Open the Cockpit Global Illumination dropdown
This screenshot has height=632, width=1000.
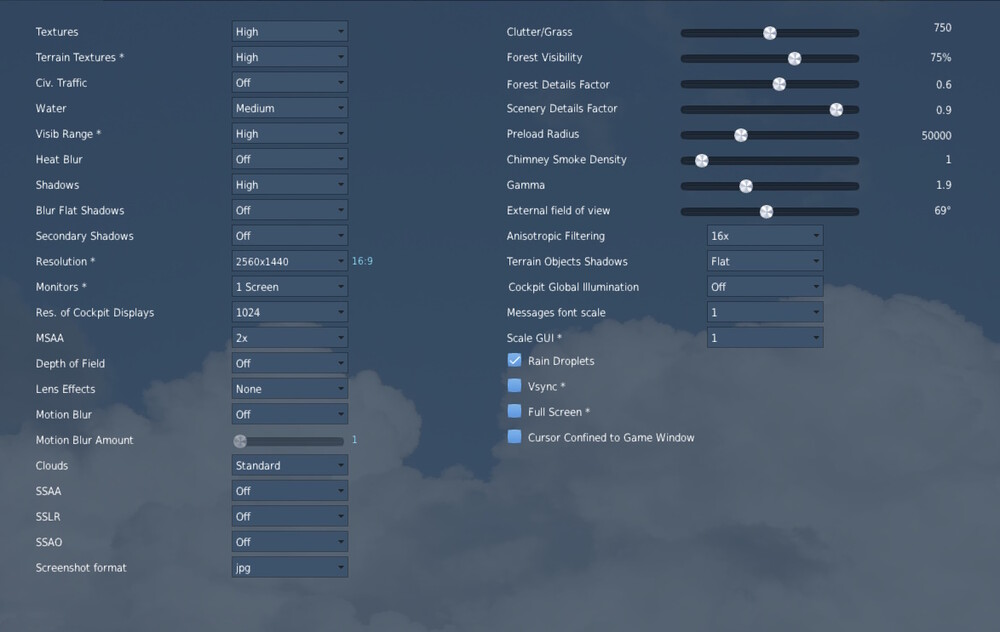764,287
